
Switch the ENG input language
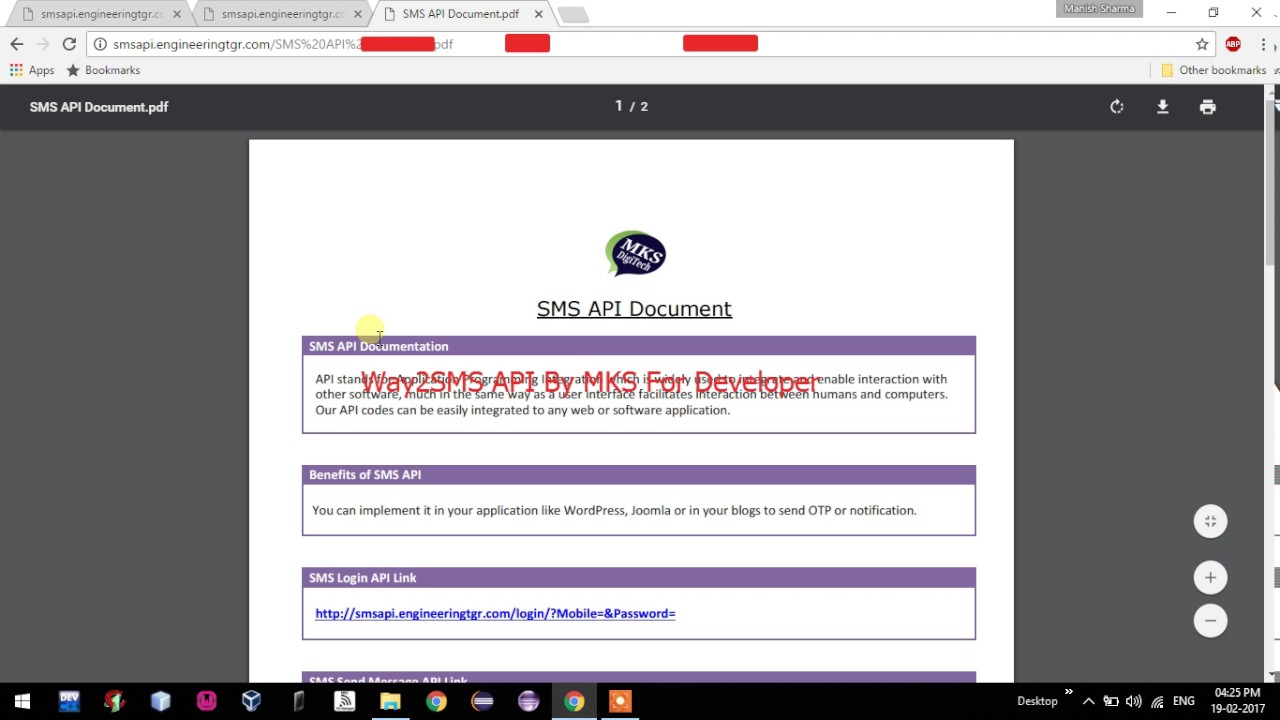tap(1183, 701)
